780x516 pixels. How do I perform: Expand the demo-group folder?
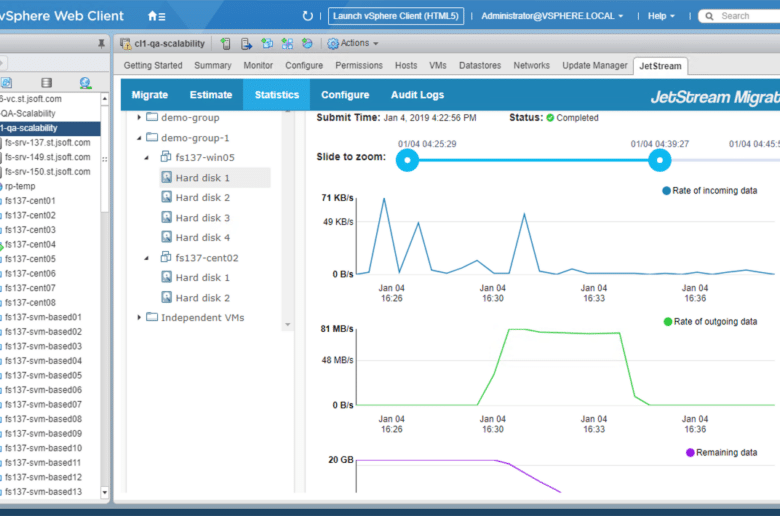pyautogui.click(x=139, y=117)
